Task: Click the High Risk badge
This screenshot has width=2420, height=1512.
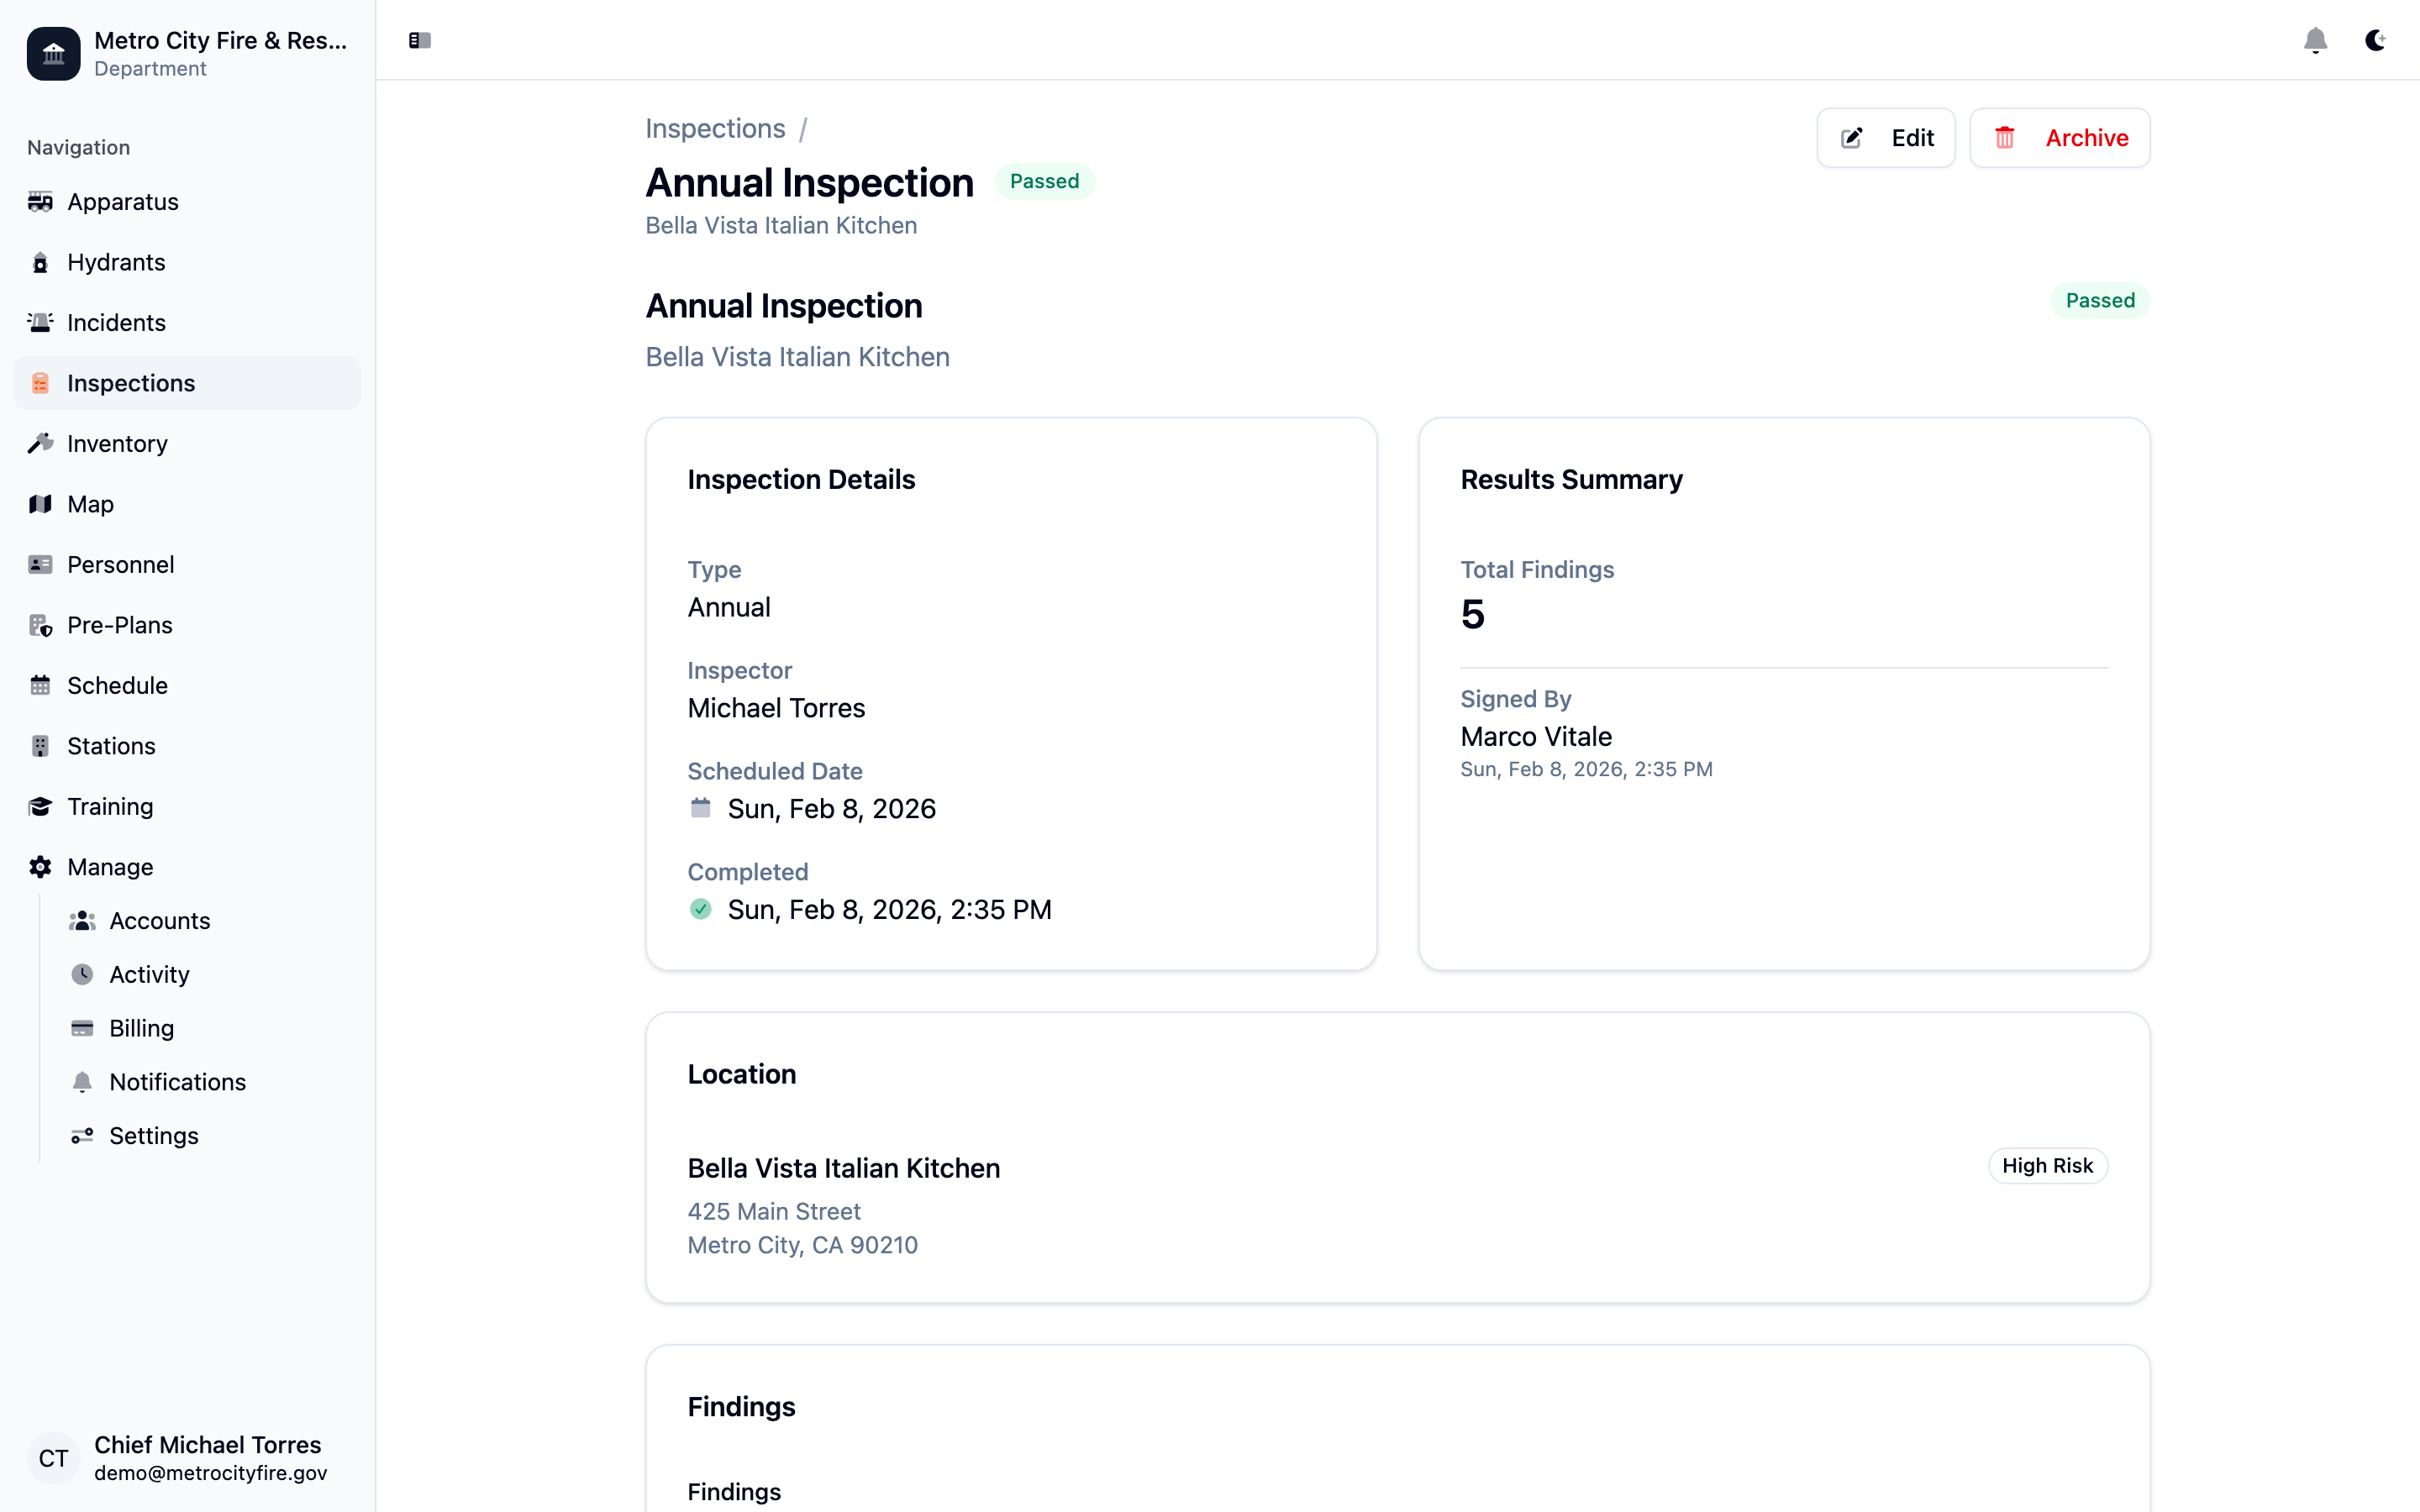Action: (2047, 1166)
